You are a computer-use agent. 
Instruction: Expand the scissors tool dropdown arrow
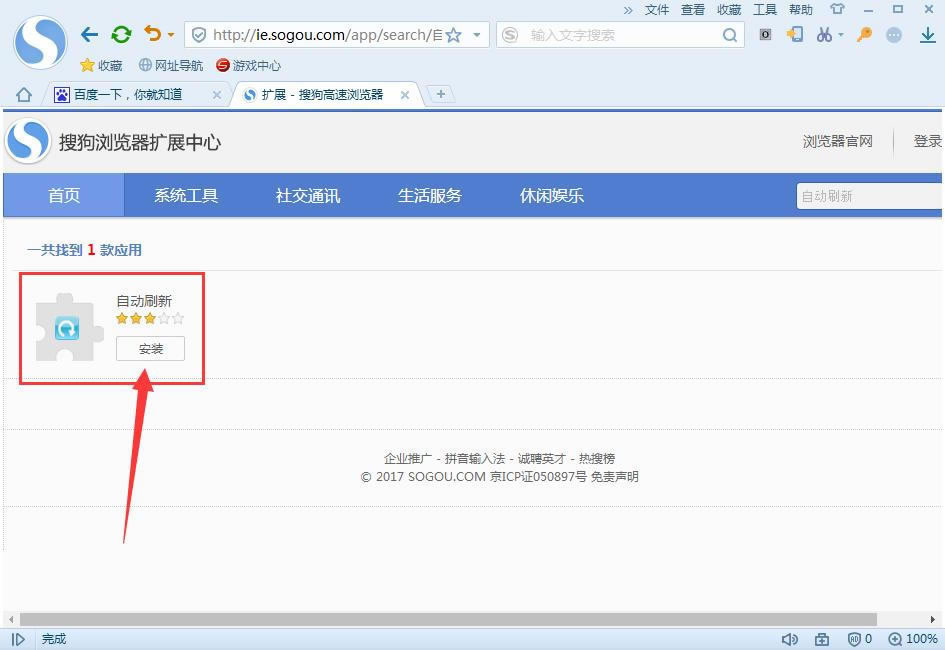[x=841, y=35]
